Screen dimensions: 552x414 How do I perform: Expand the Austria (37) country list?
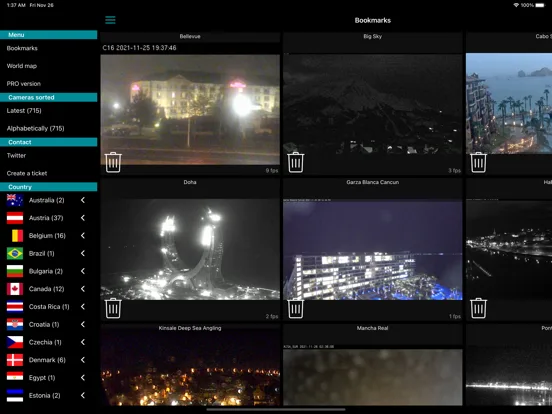[x=83, y=218]
